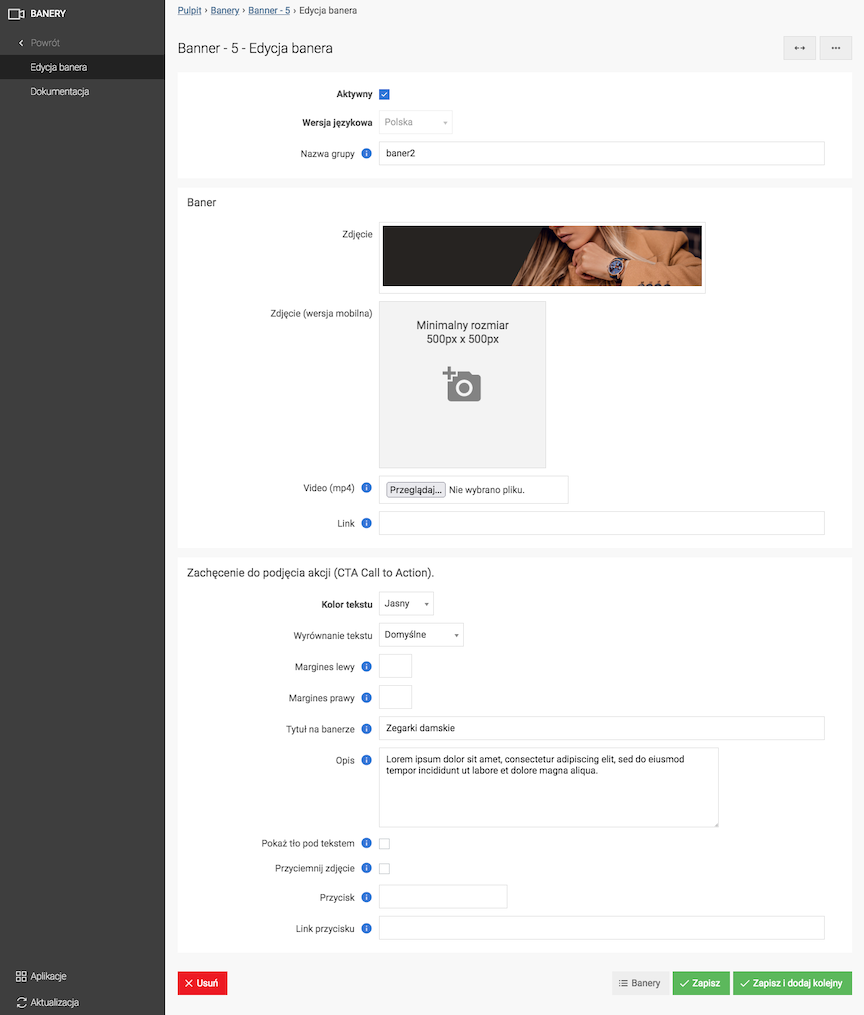Open the Wersja językowa dropdown showing Polska

[415, 122]
